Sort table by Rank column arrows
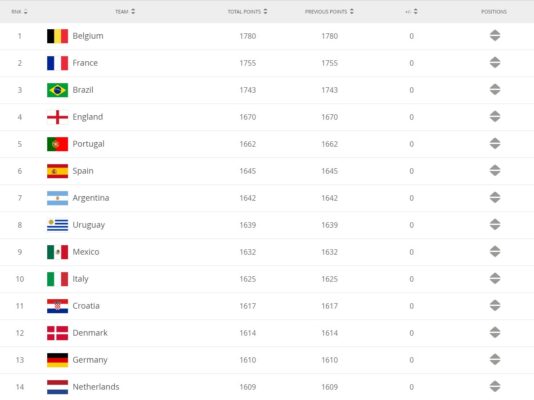Screen dimensions: 534x400 (26, 12)
